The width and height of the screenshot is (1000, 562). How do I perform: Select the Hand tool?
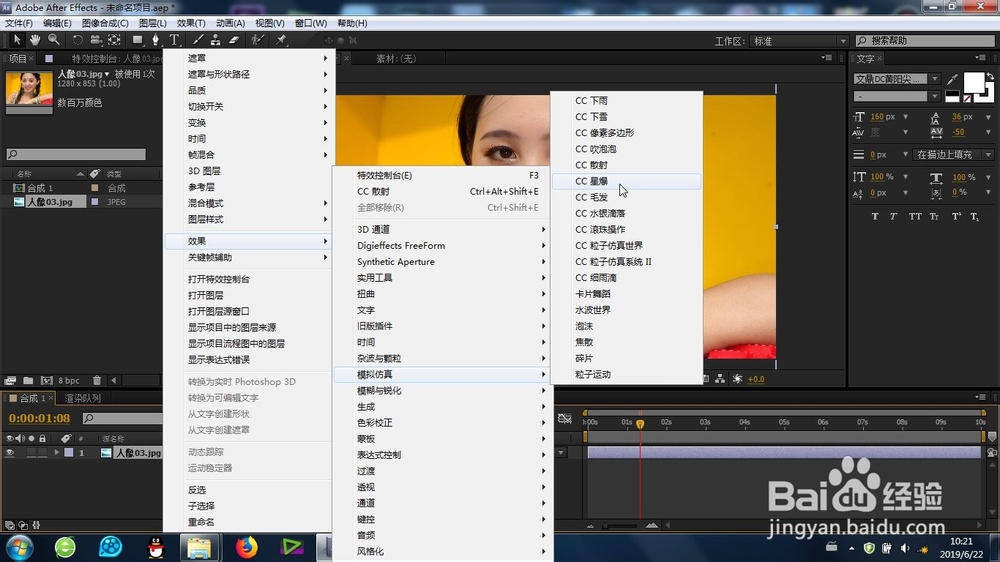point(35,40)
